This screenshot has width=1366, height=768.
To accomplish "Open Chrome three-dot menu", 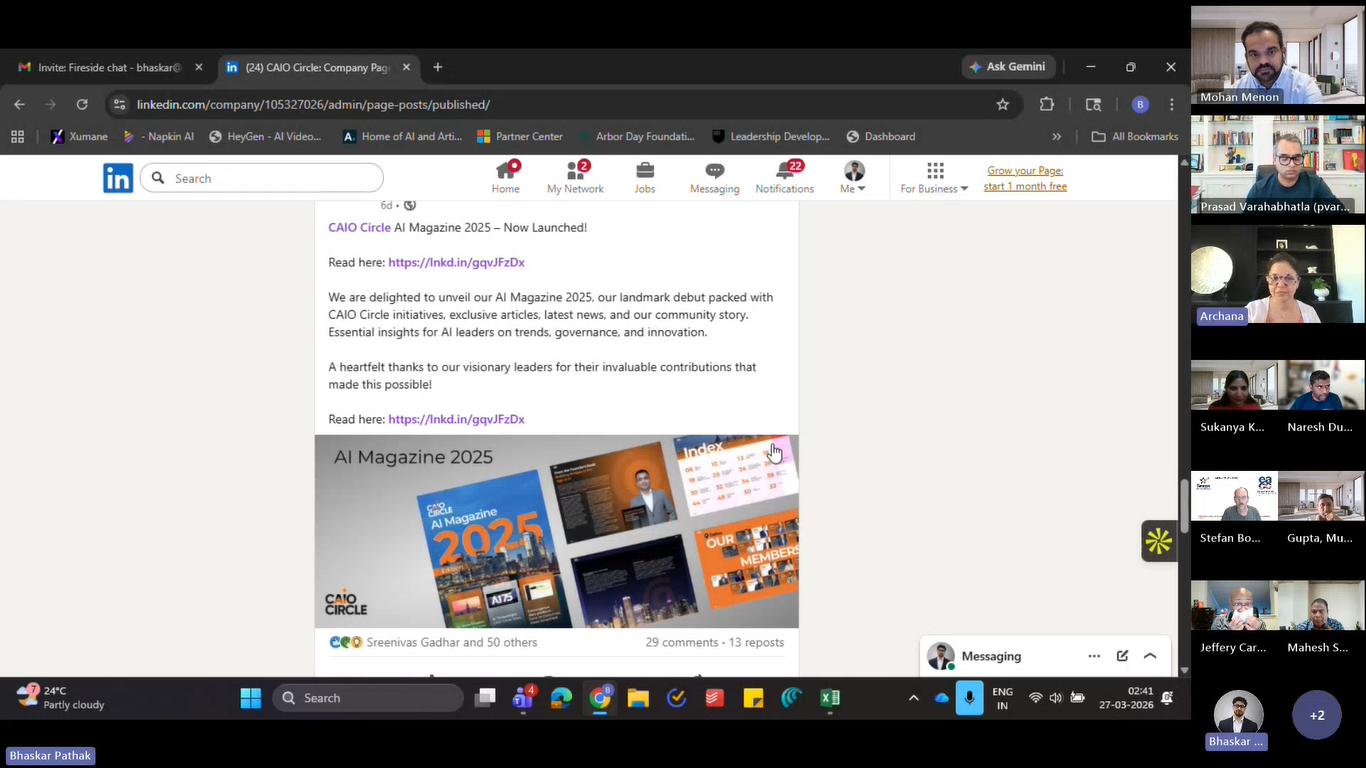I will point(1172,104).
